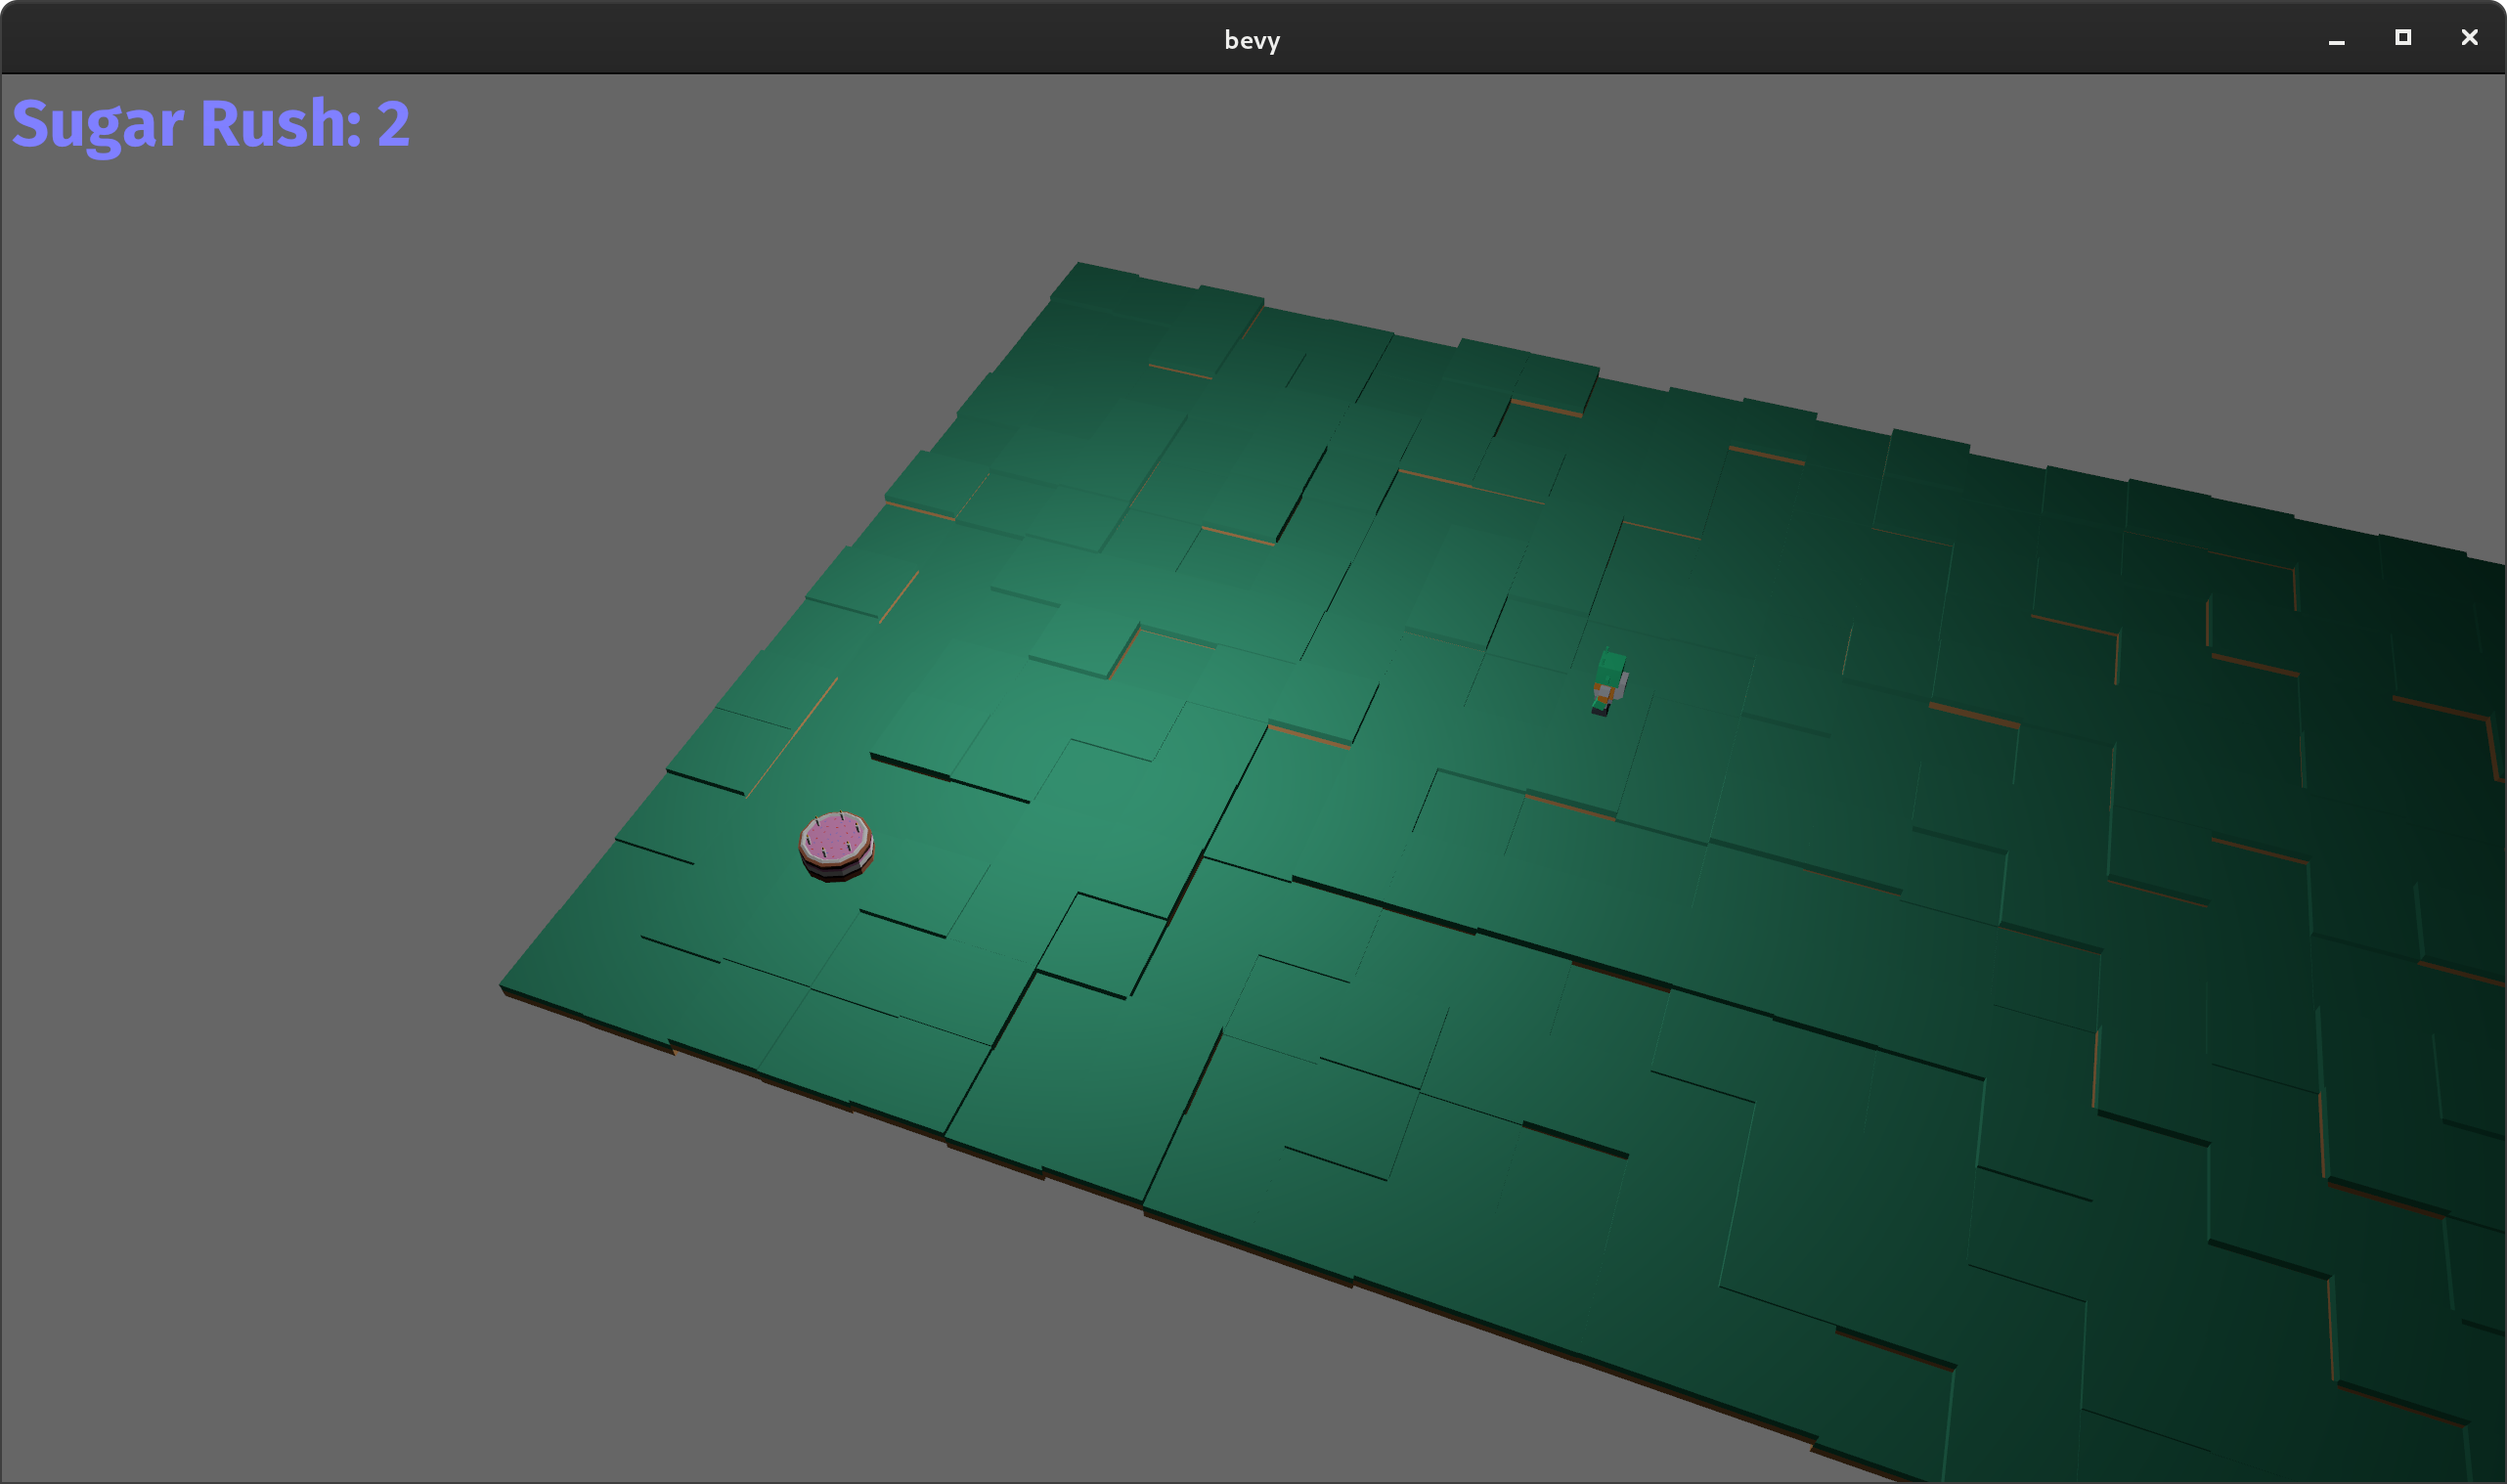Screen dimensions: 2507x1484
Task: Click the score number 2
Action: click(393, 124)
